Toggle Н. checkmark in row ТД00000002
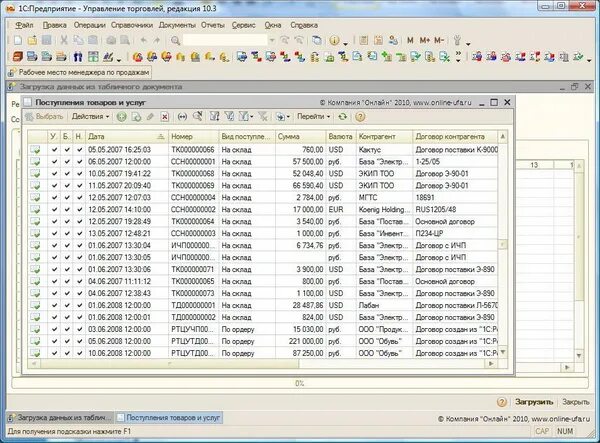 tap(79, 317)
